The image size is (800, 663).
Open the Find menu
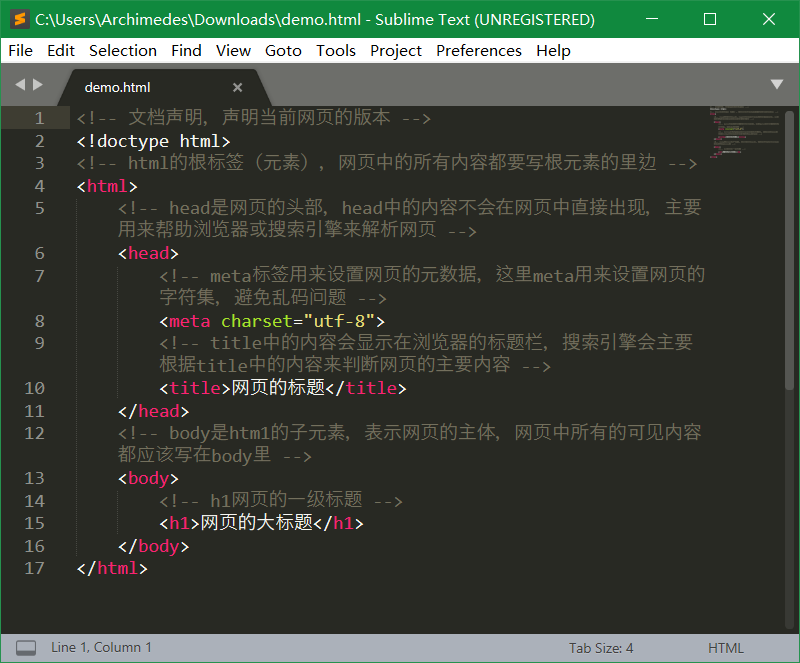[x=186, y=50]
